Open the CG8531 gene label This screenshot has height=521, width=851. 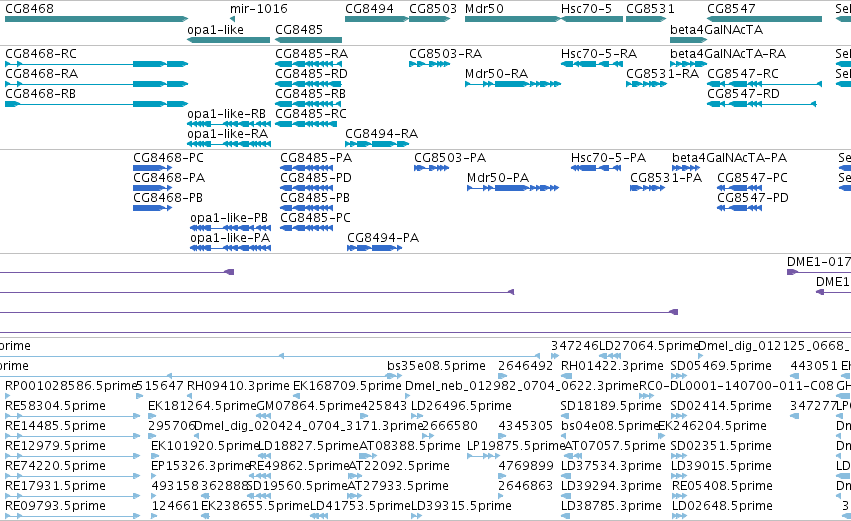click(x=650, y=9)
